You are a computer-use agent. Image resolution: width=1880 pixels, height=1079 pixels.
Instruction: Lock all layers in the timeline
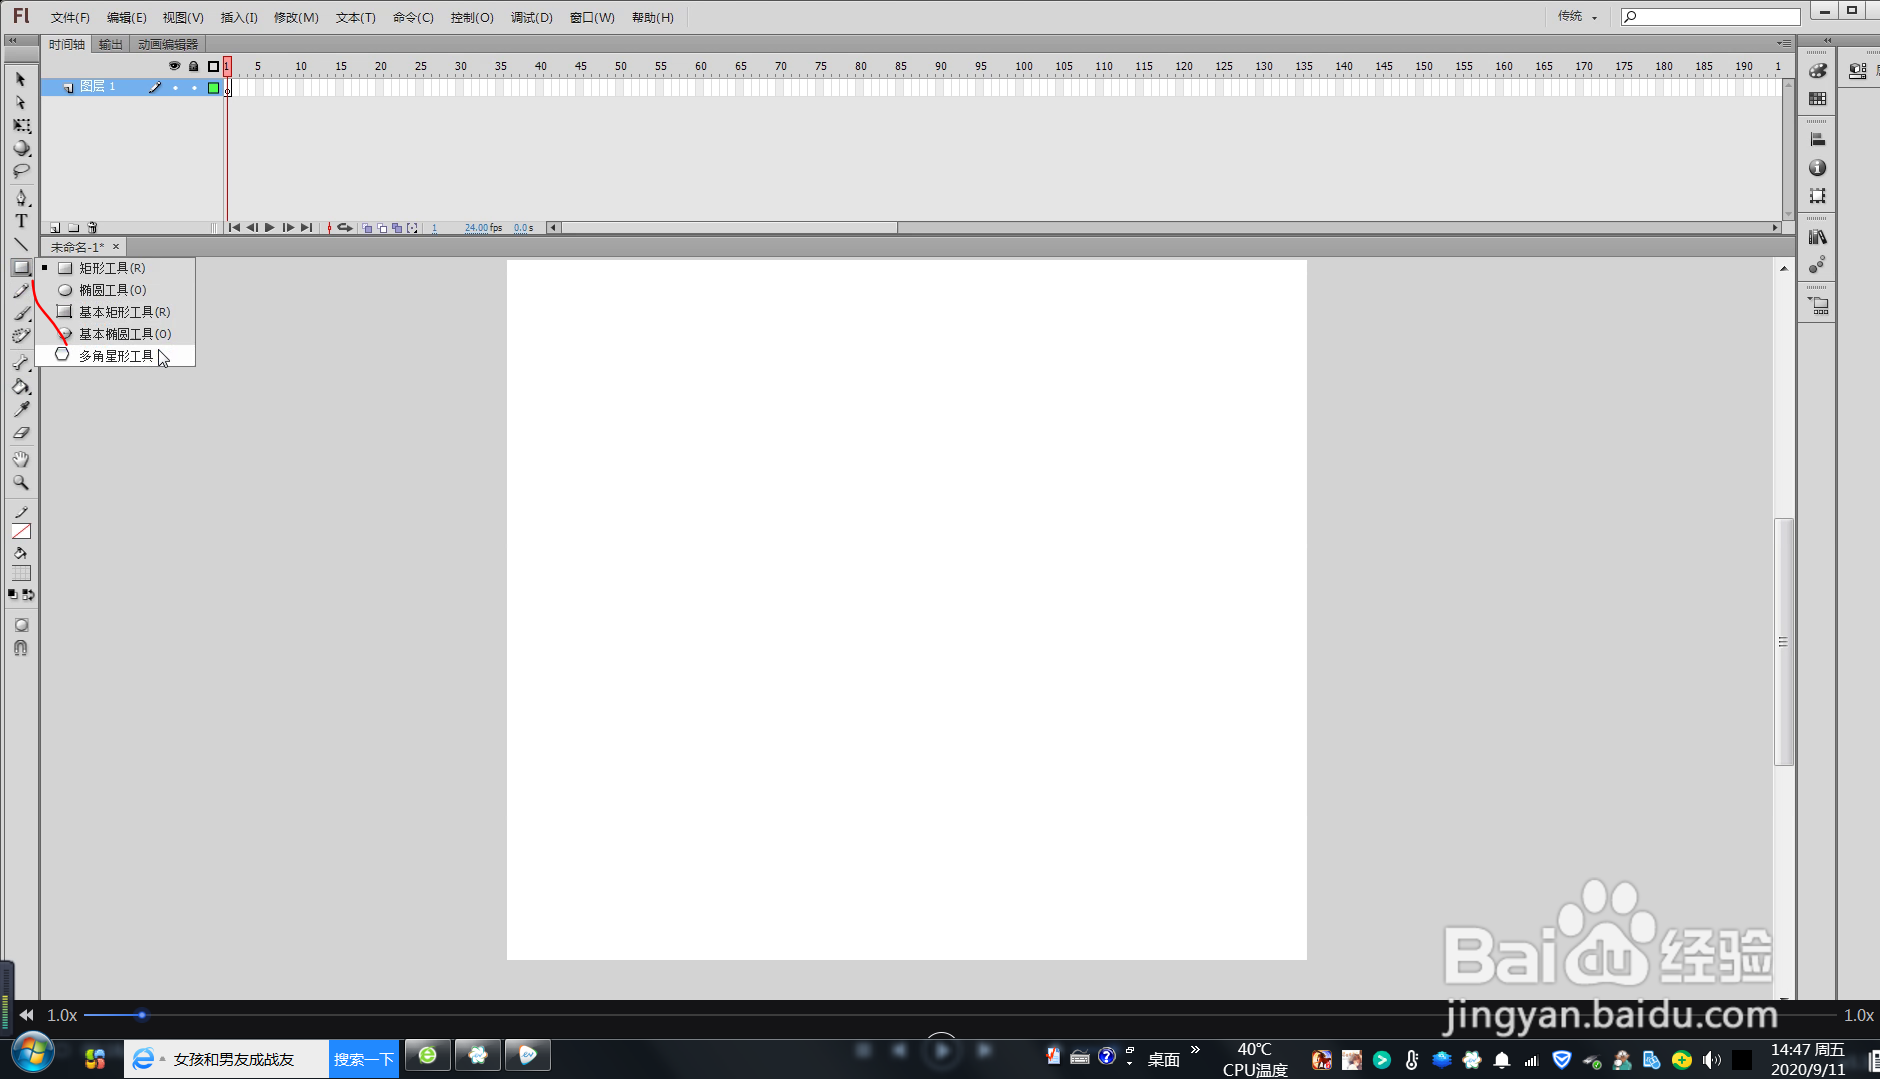(x=194, y=66)
